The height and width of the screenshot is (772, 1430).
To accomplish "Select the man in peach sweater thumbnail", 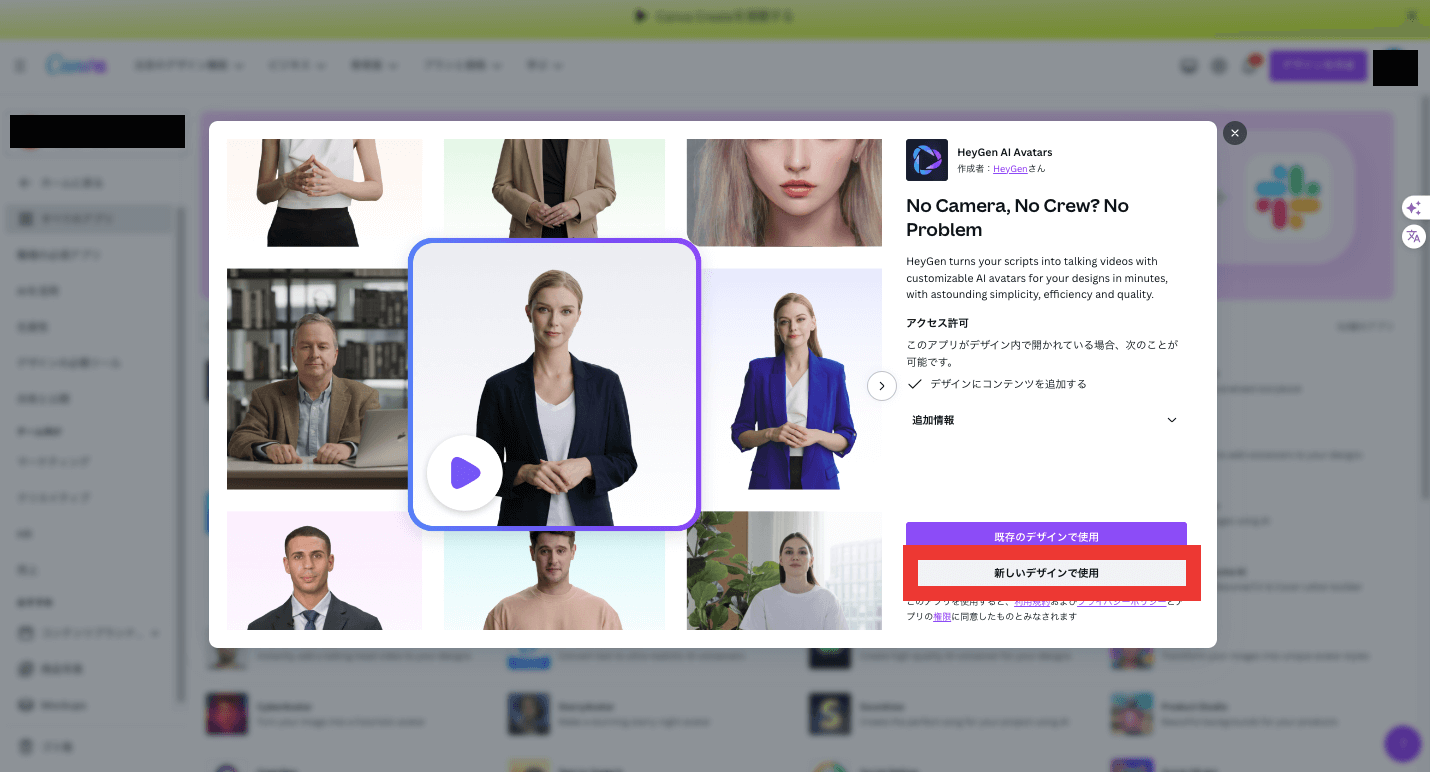I will (x=554, y=581).
